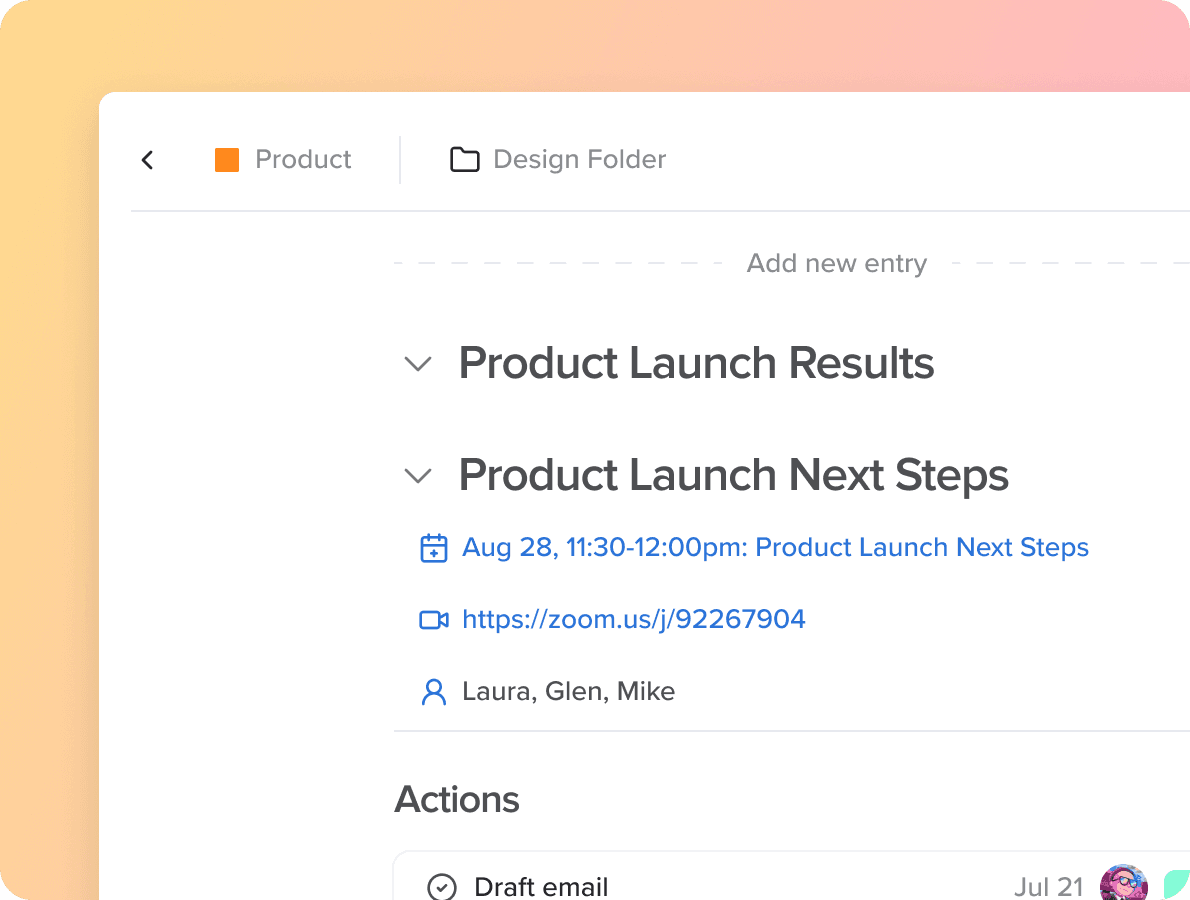Open Aug 28 meeting event link
Viewport: 1190px width, 900px height.
click(x=775, y=547)
